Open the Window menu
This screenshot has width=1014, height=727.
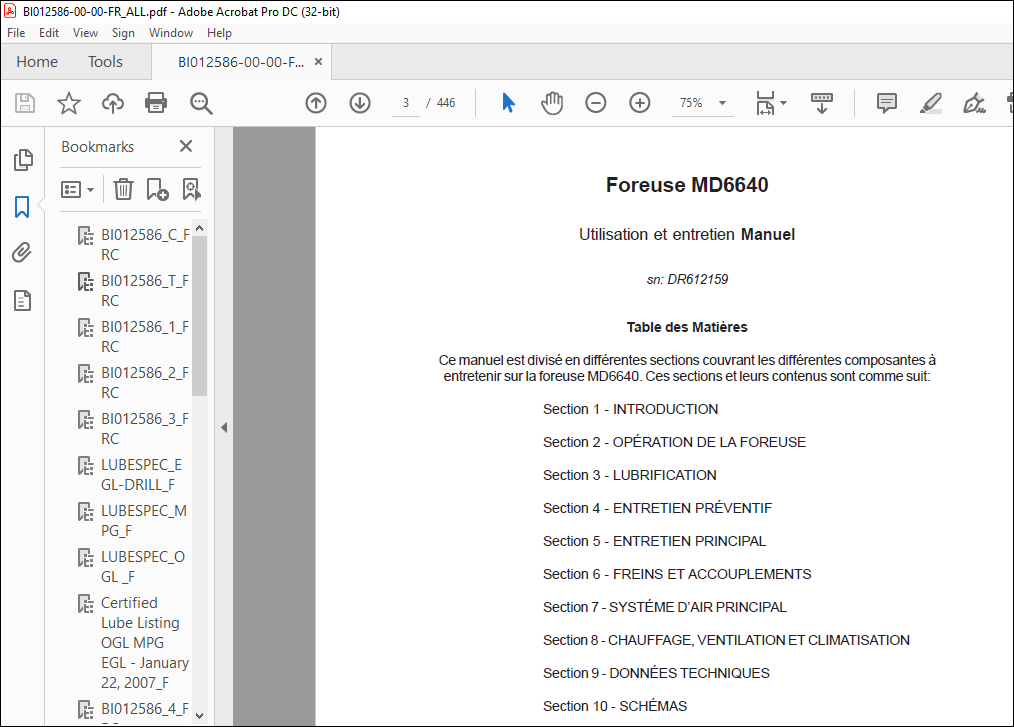tap(171, 33)
